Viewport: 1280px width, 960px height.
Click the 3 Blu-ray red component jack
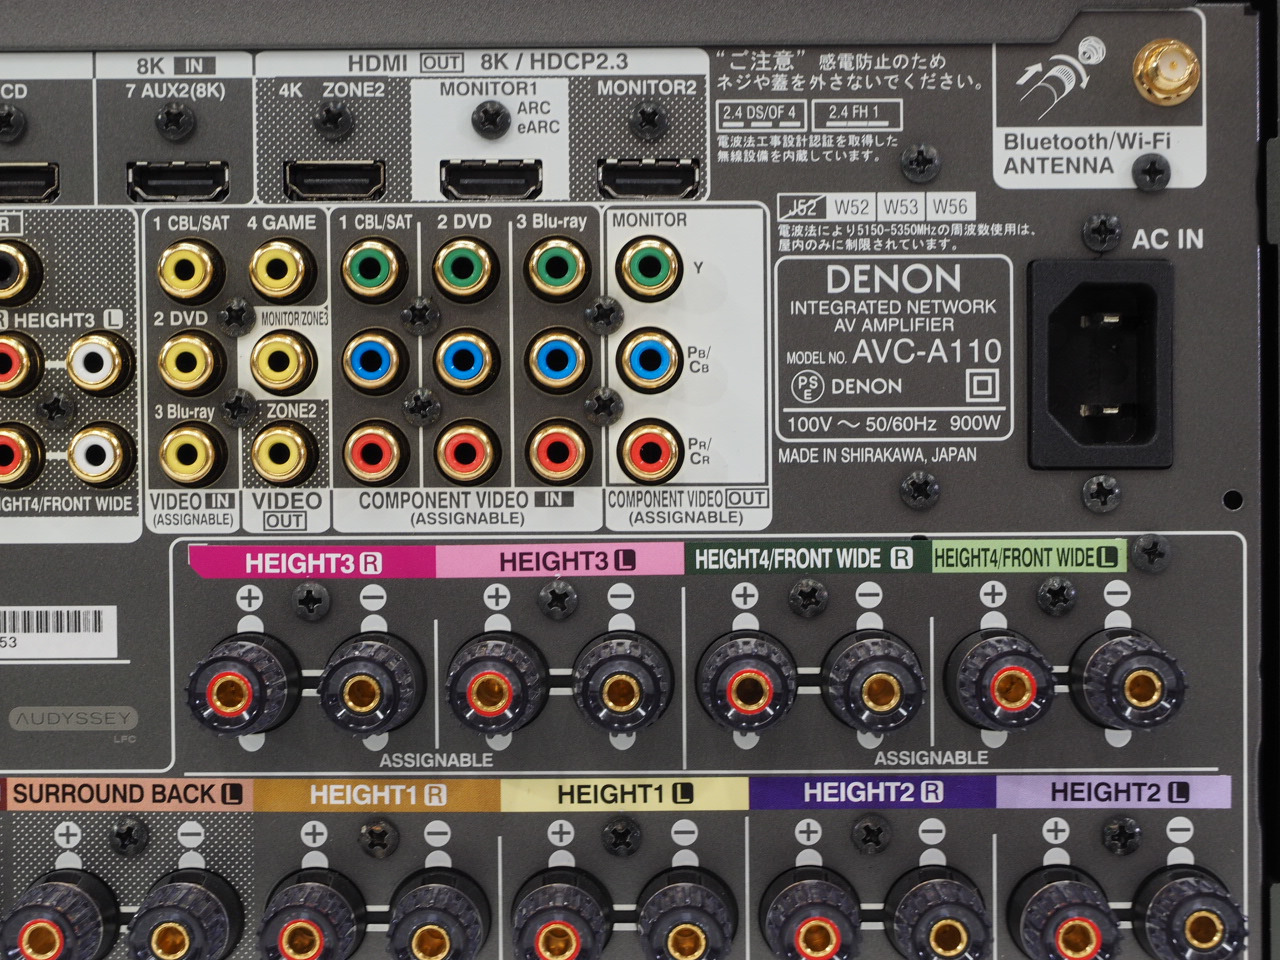click(558, 451)
